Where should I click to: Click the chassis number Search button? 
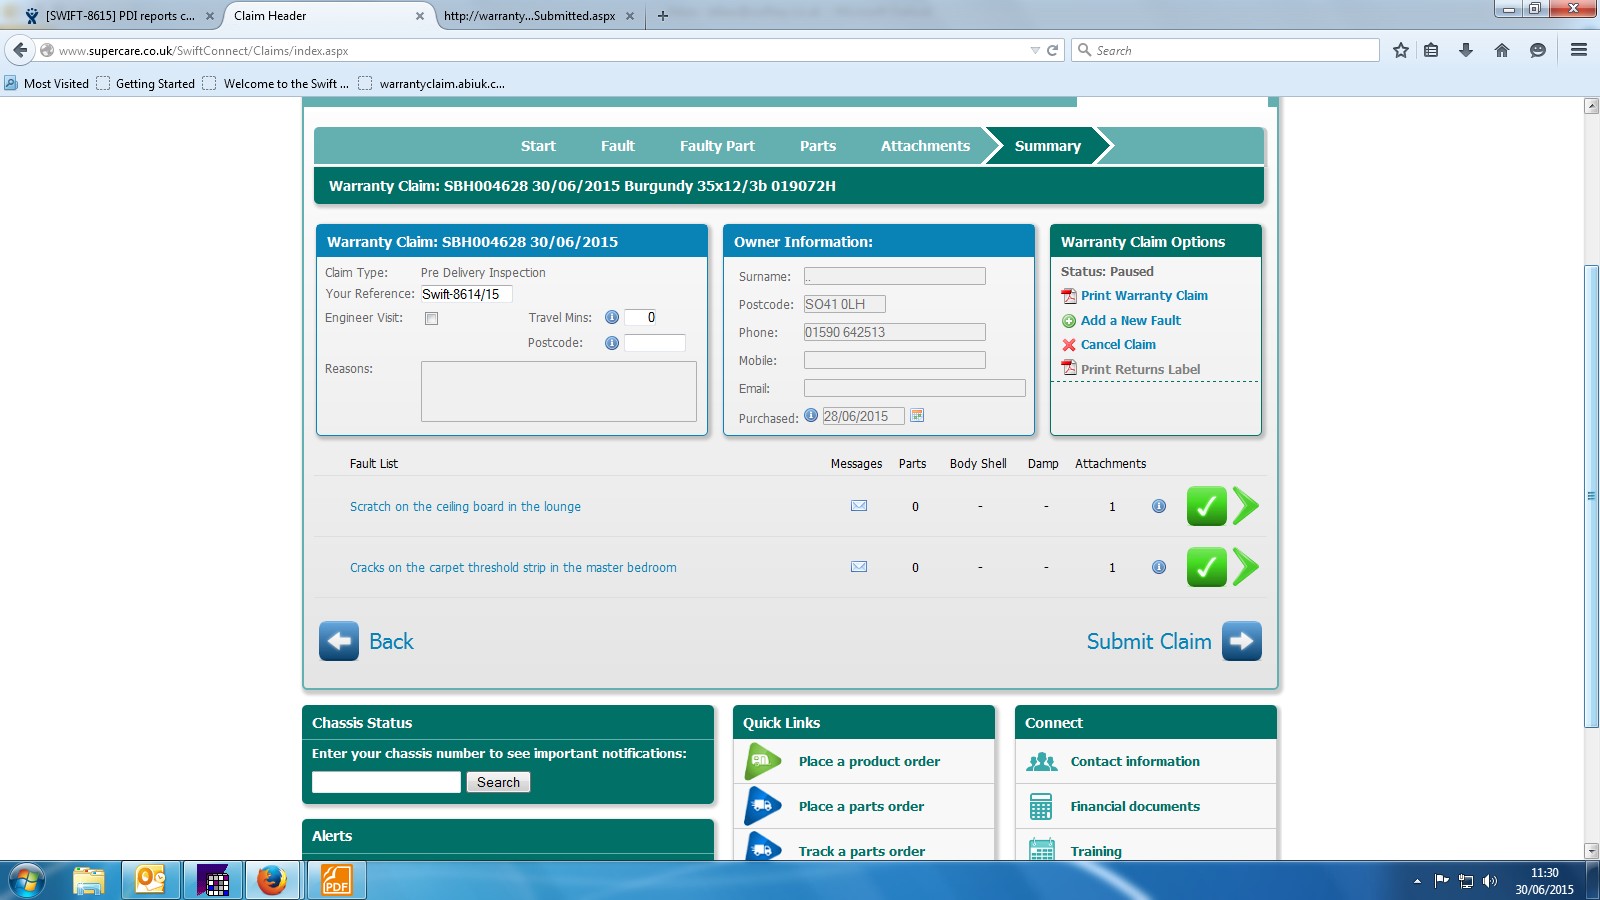[498, 782]
